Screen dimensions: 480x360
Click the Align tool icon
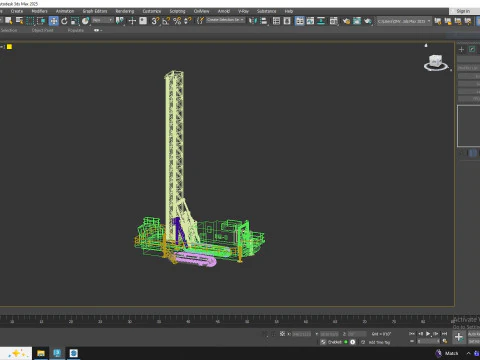click(264, 21)
